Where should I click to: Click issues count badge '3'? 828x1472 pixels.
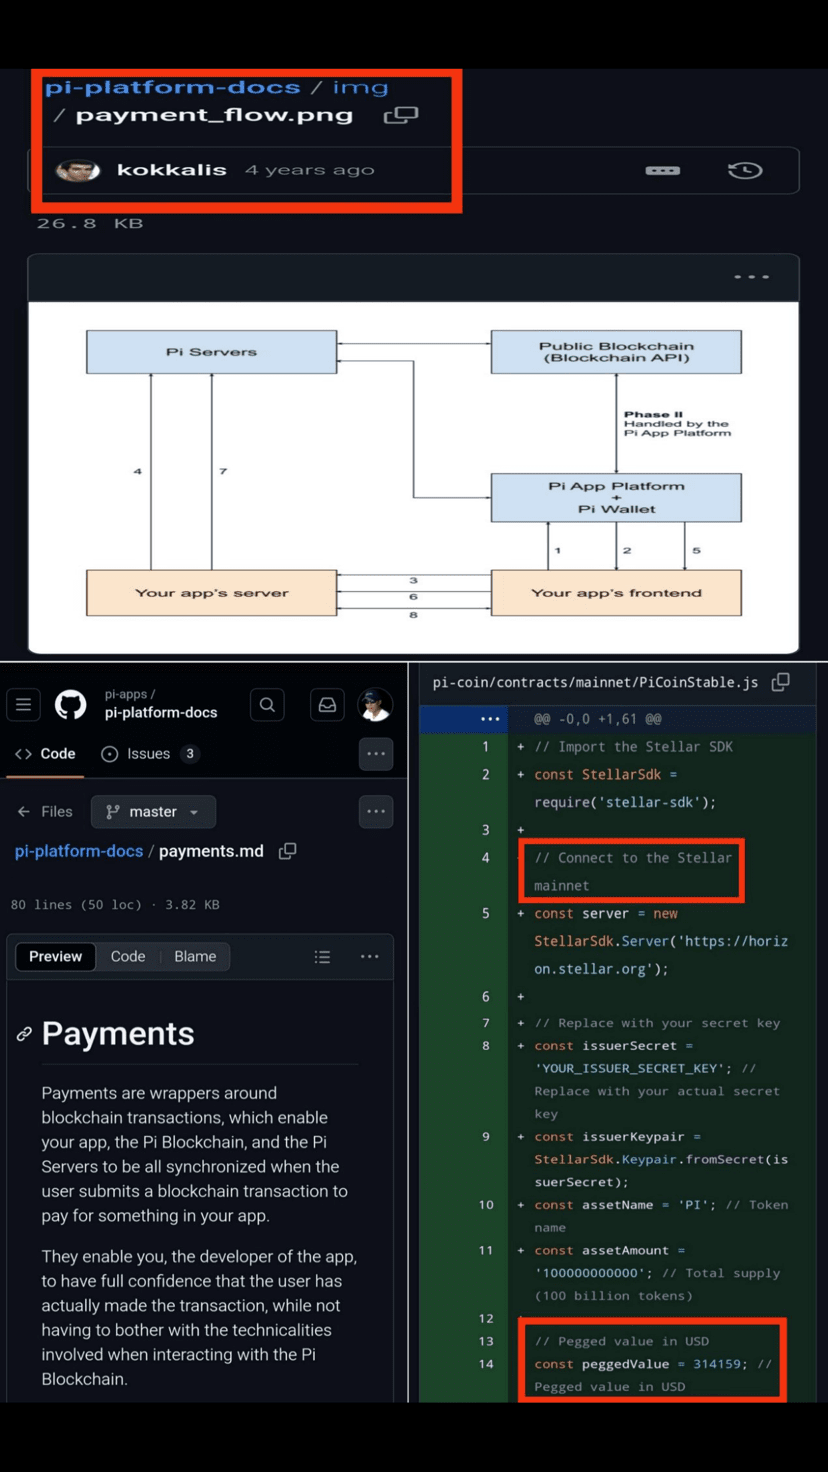189,754
